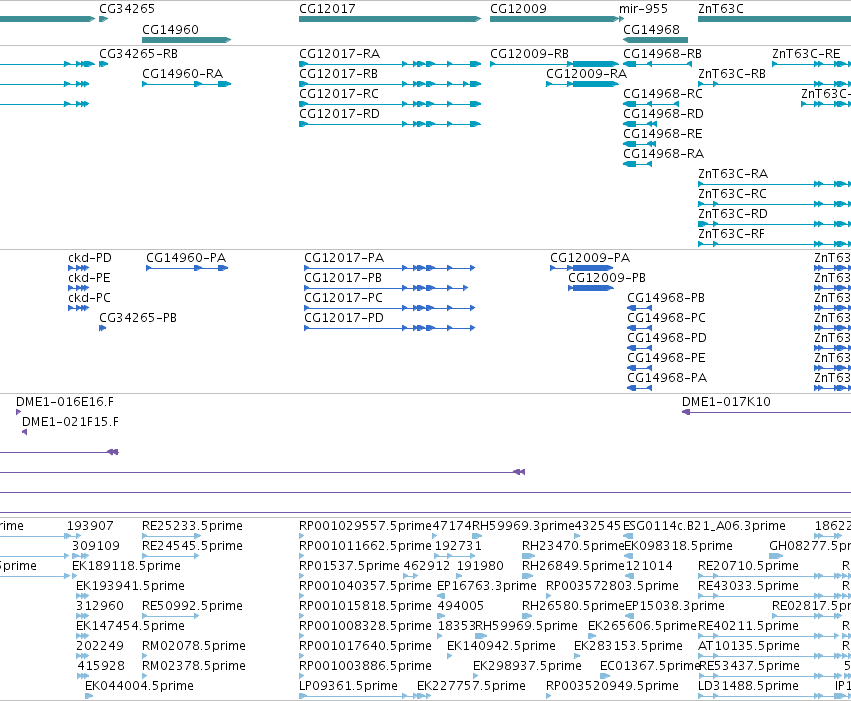
Task: Select EST LP09361.5prime
Action: pyautogui.click(x=348, y=686)
